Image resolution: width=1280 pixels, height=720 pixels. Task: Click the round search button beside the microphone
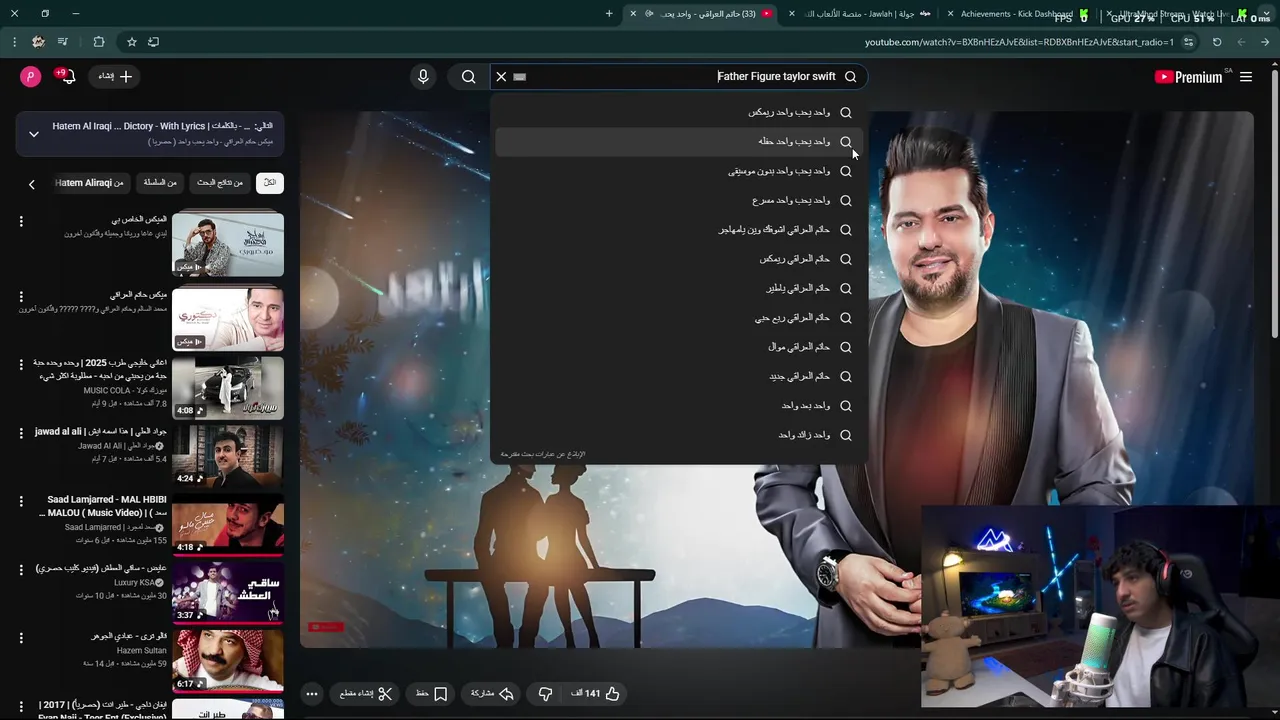click(x=468, y=76)
